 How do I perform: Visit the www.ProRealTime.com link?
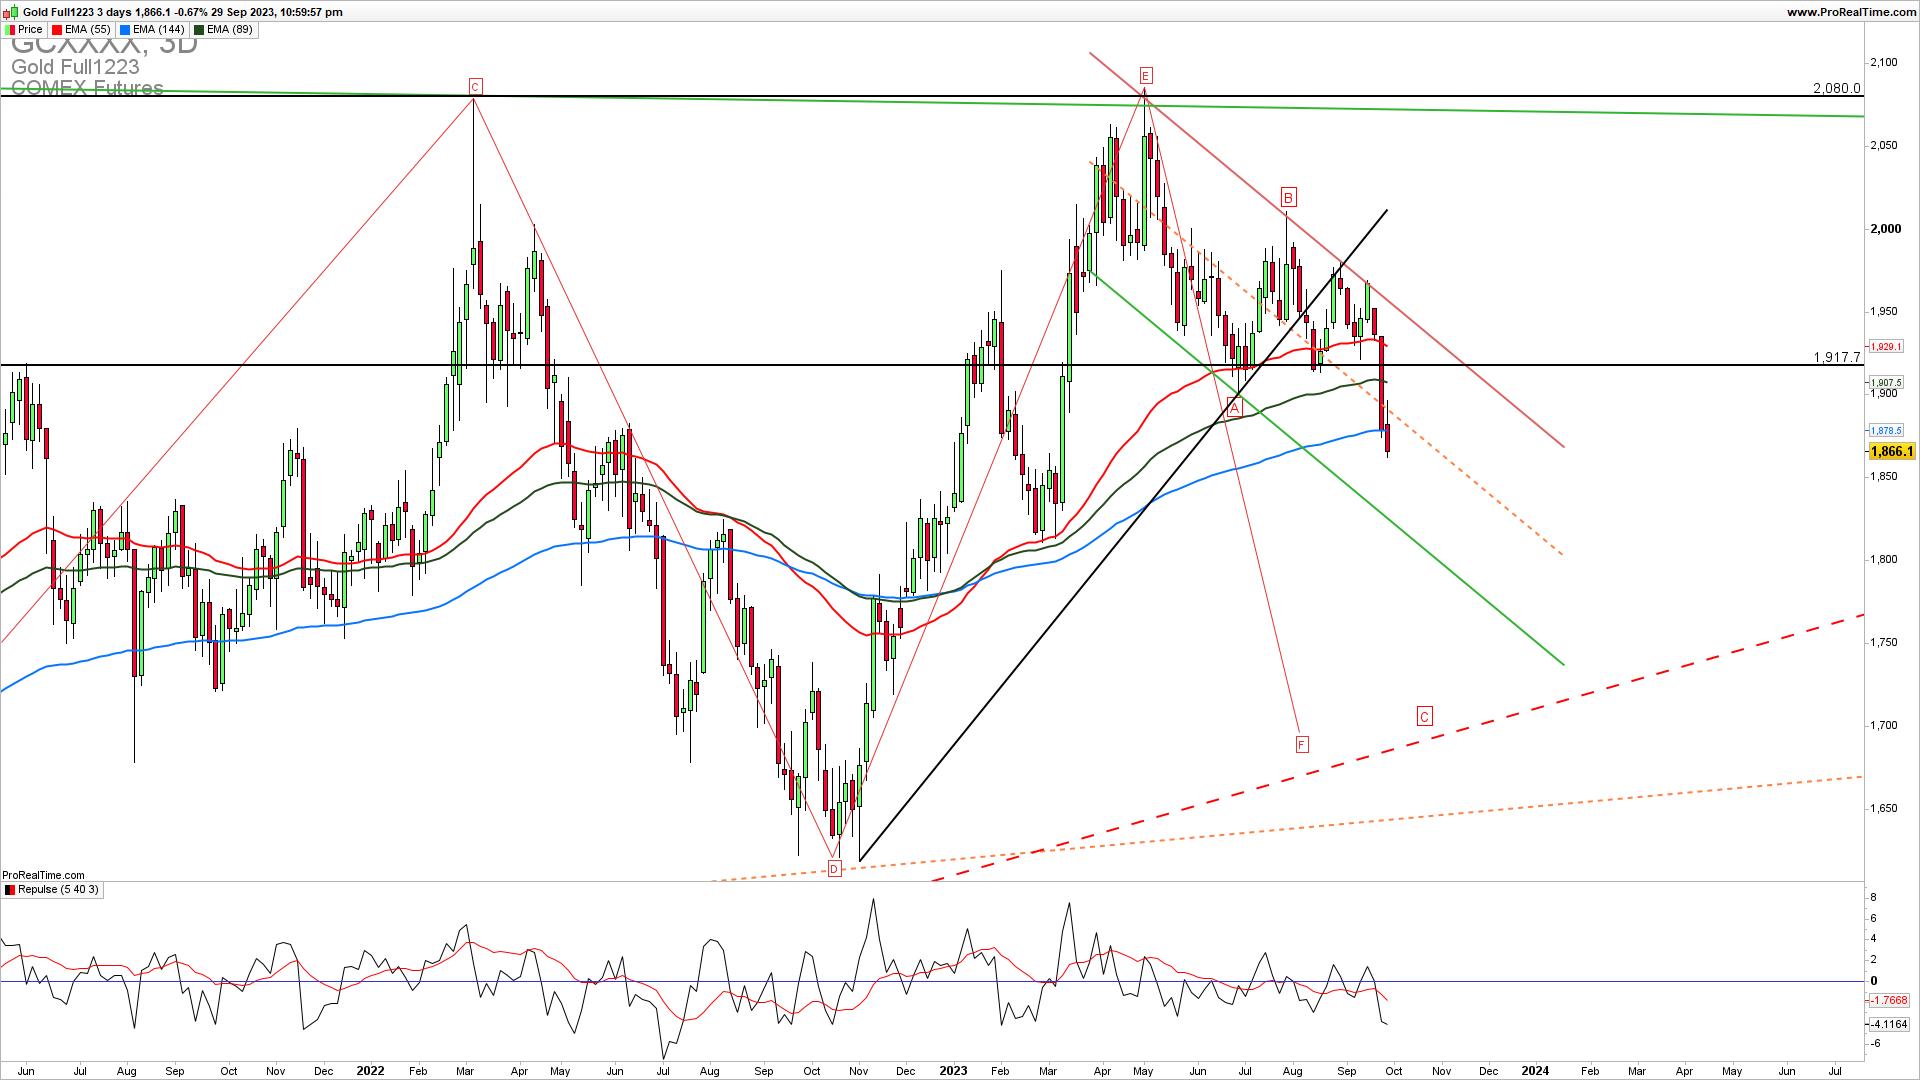tap(1851, 12)
